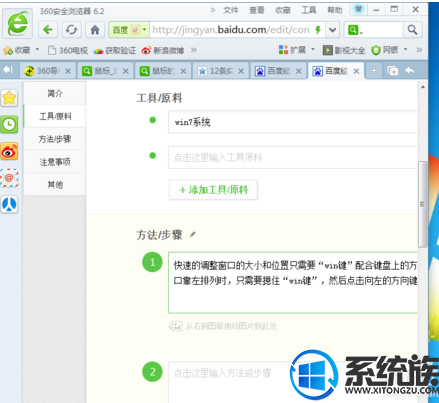The width and height of the screenshot is (439, 403).
Task: Show more toolbar items chevron at far right
Action: pos(419,50)
